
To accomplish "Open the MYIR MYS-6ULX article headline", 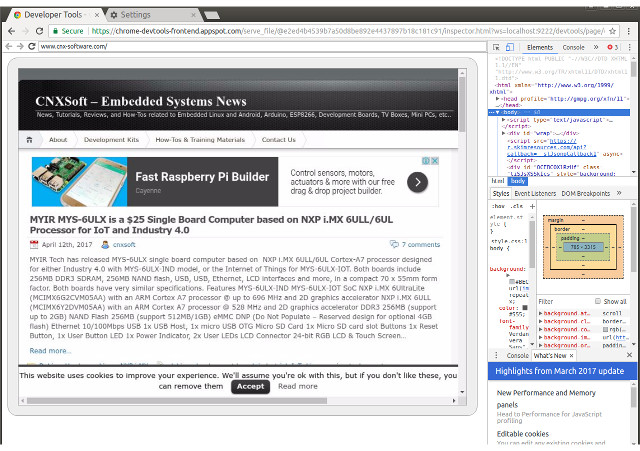I will point(211,225).
